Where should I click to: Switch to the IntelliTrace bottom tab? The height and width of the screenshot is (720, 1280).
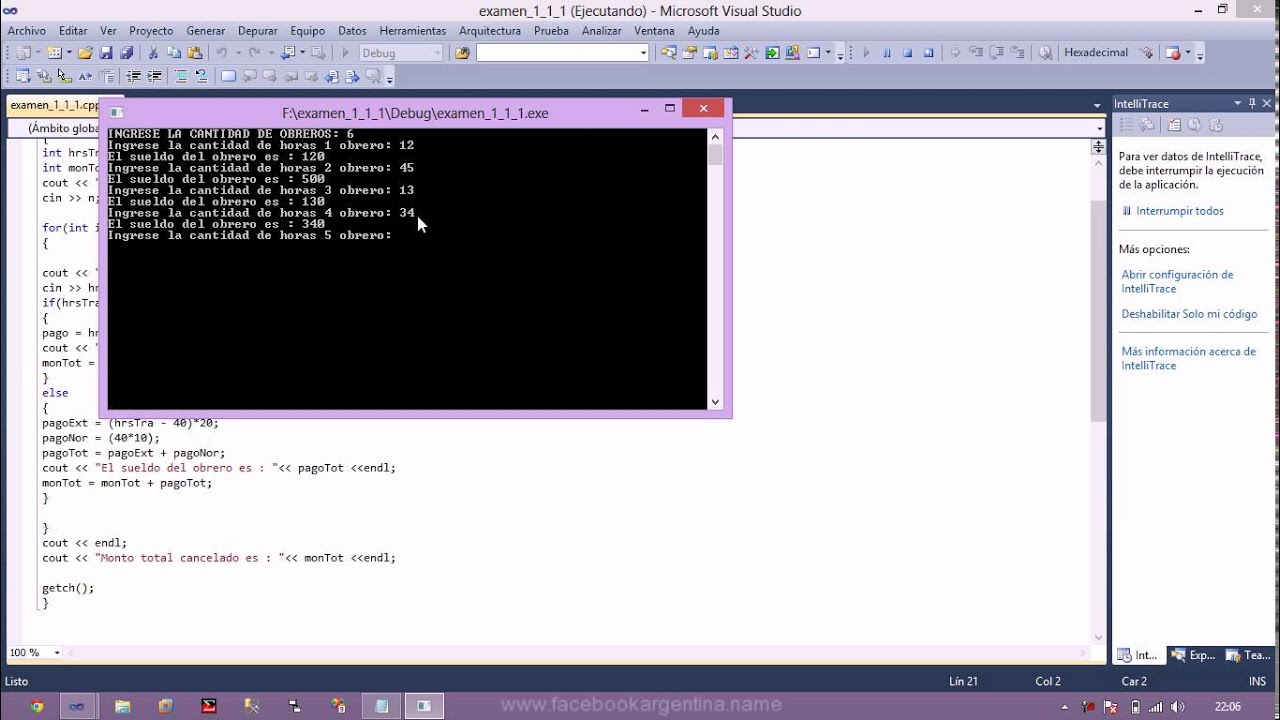[x=1138, y=656]
